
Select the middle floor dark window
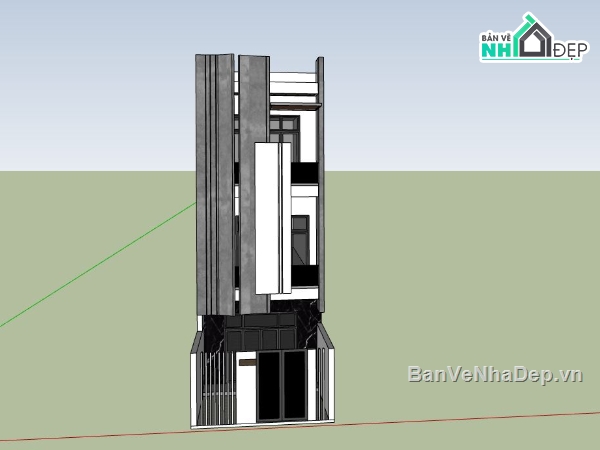click(300, 235)
